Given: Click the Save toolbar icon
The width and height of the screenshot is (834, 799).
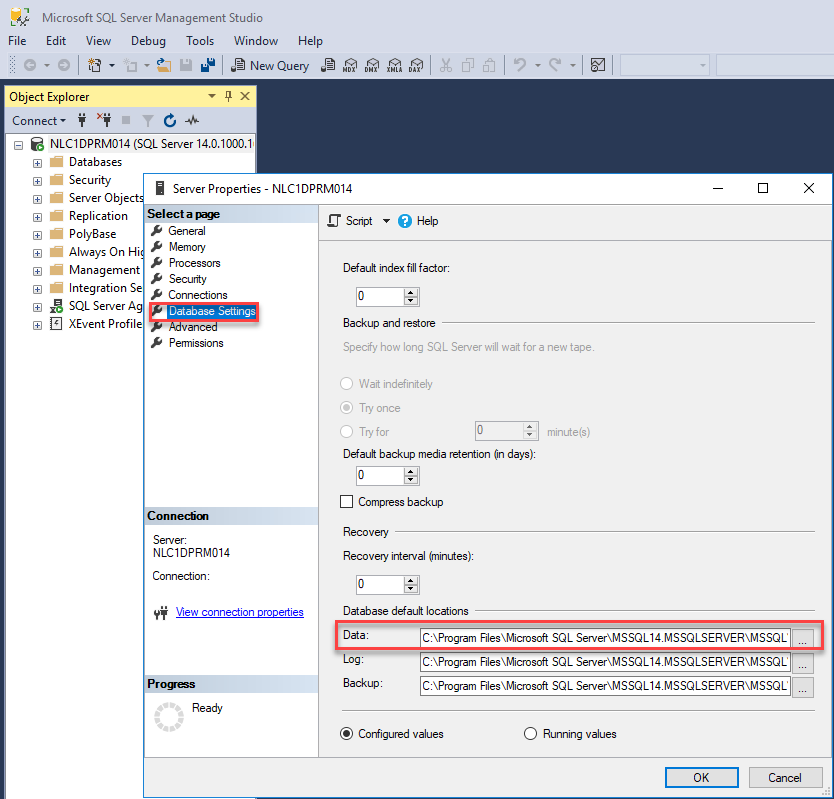Looking at the screenshot, I should pyautogui.click(x=186, y=65).
